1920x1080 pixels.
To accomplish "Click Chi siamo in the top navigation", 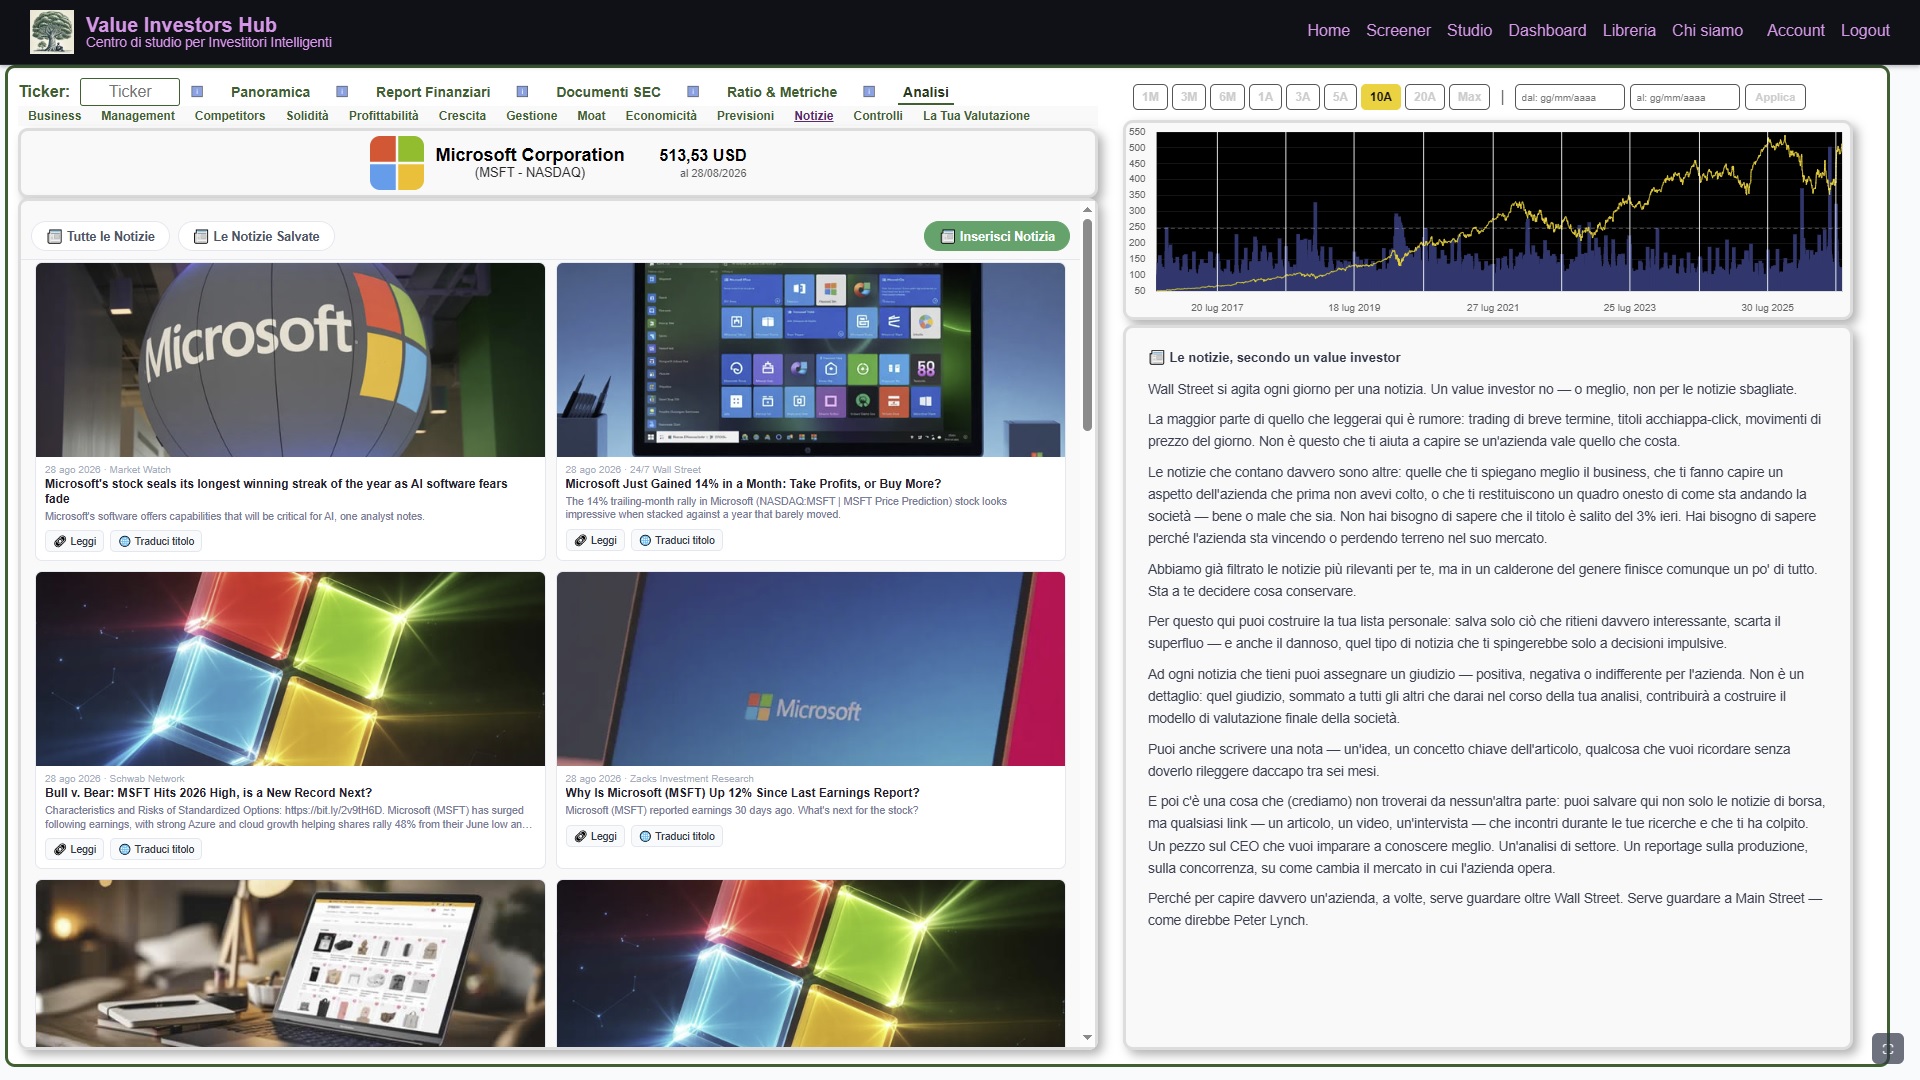I will 1707,31.
